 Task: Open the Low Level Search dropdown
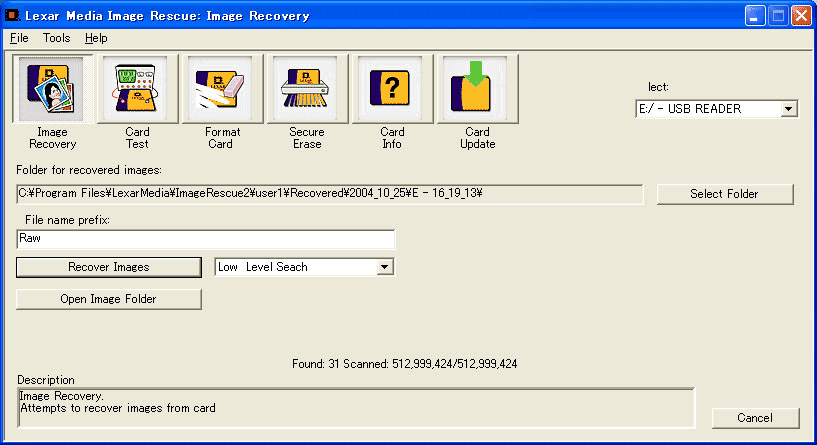(384, 267)
